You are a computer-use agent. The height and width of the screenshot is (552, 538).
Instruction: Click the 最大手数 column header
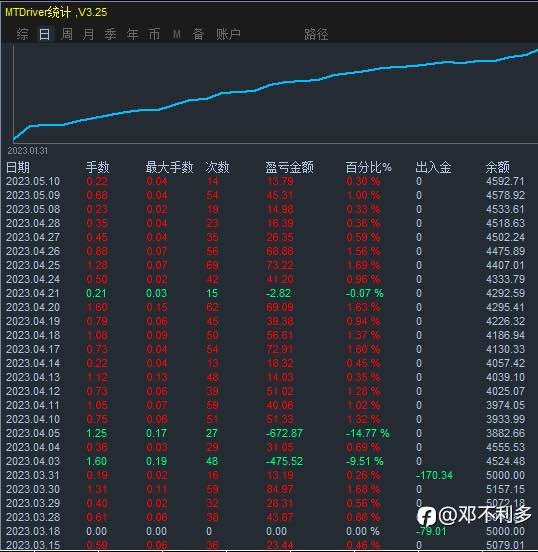[x=169, y=167]
